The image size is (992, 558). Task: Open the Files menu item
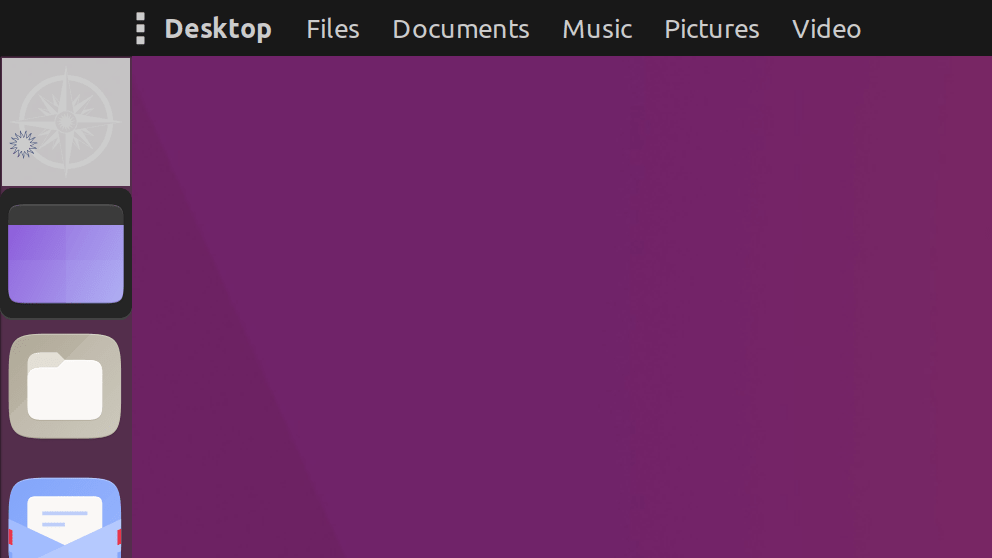(333, 29)
